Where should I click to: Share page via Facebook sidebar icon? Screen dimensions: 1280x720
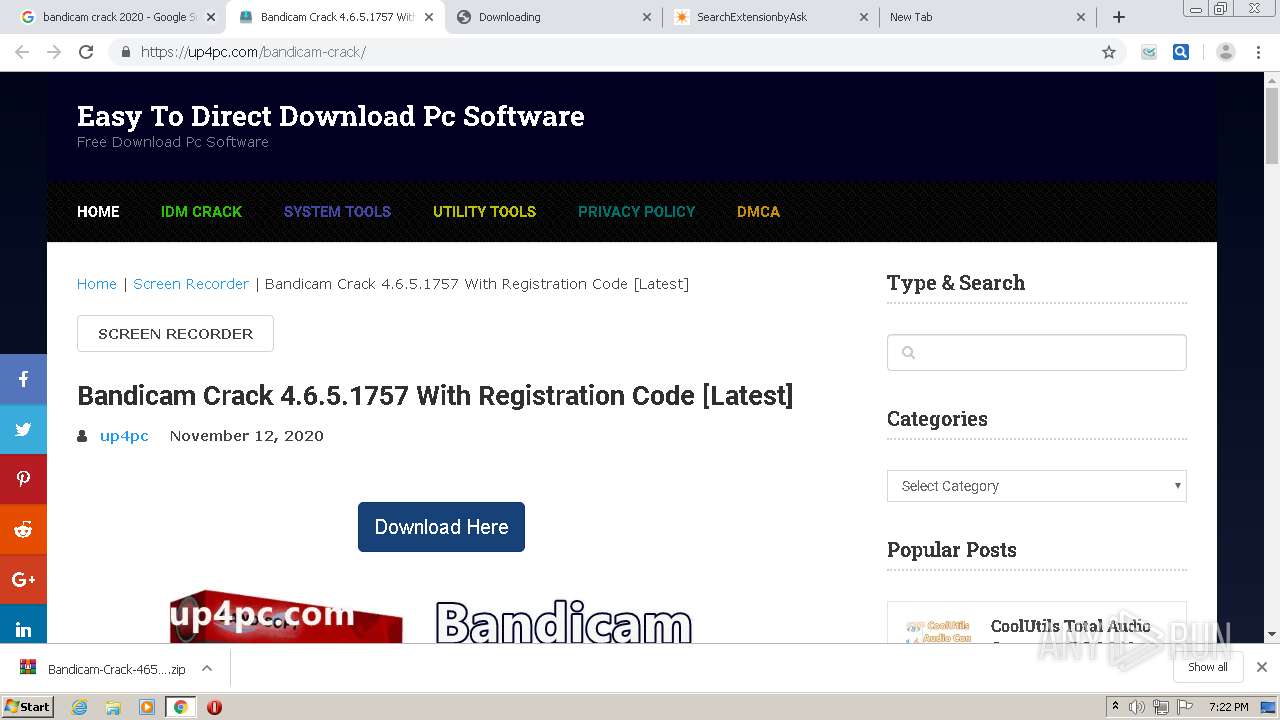point(23,379)
